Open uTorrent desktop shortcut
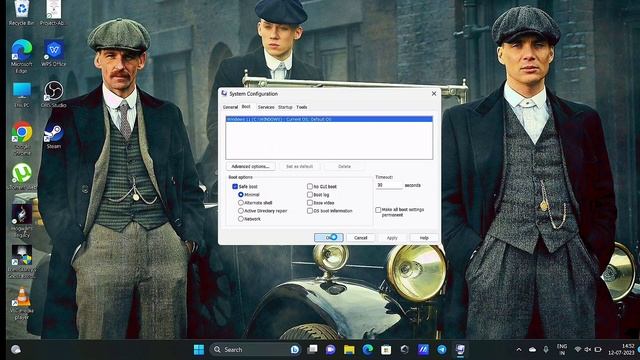Screen dimensions: 640x360 22,176
